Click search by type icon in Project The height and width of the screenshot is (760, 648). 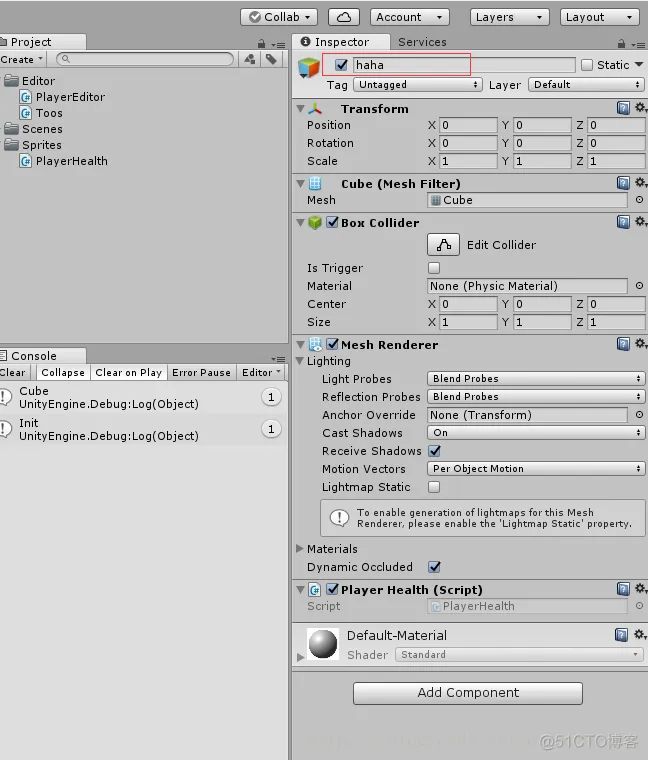pyautogui.click(x=250, y=59)
